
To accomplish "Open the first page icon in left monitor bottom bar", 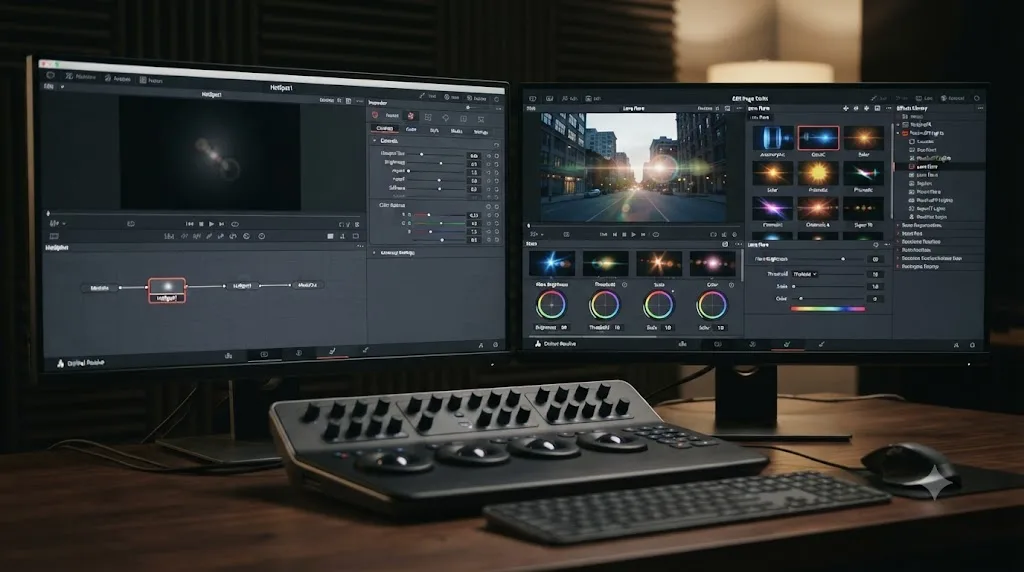I will [229, 355].
